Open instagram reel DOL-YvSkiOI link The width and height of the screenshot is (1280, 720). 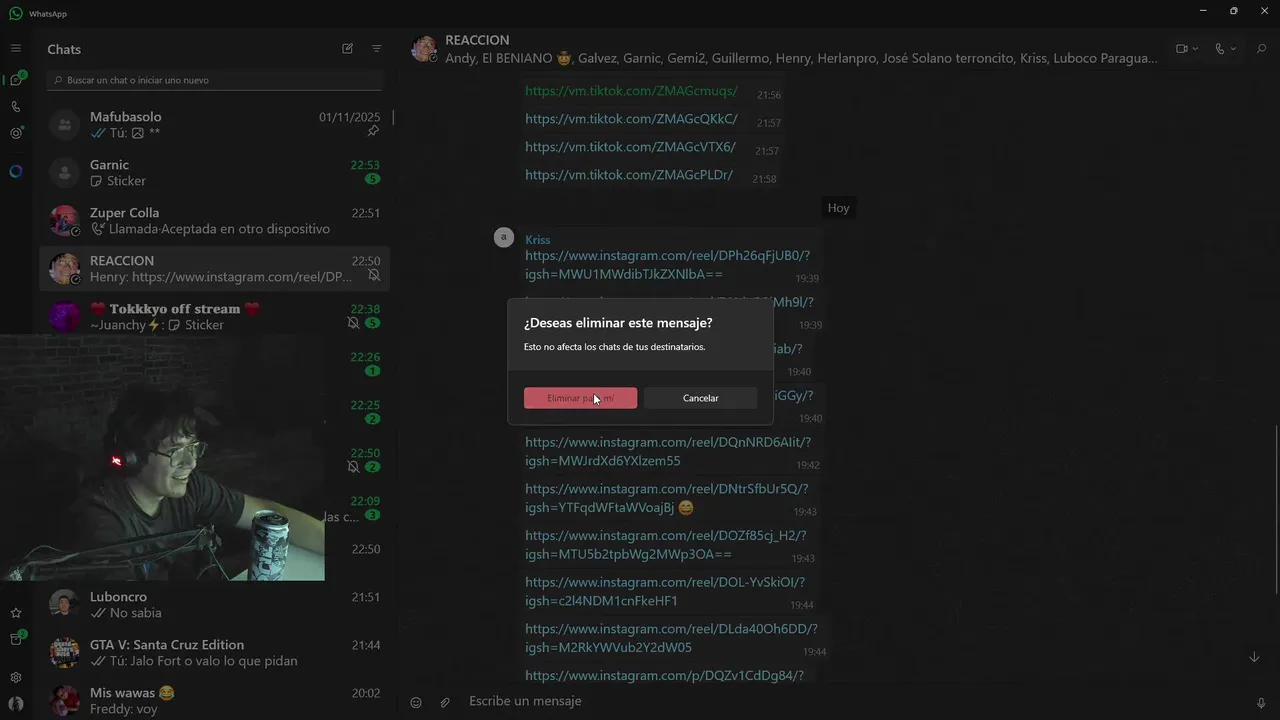point(665,592)
